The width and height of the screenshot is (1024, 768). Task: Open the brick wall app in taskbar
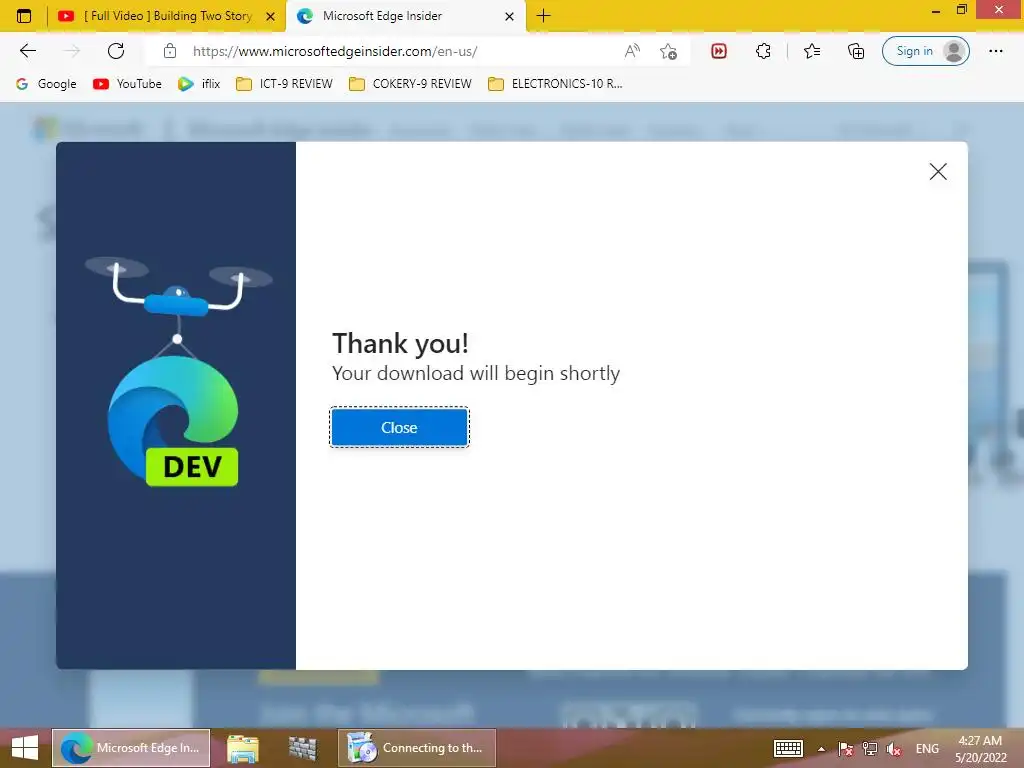pos(302,748)
